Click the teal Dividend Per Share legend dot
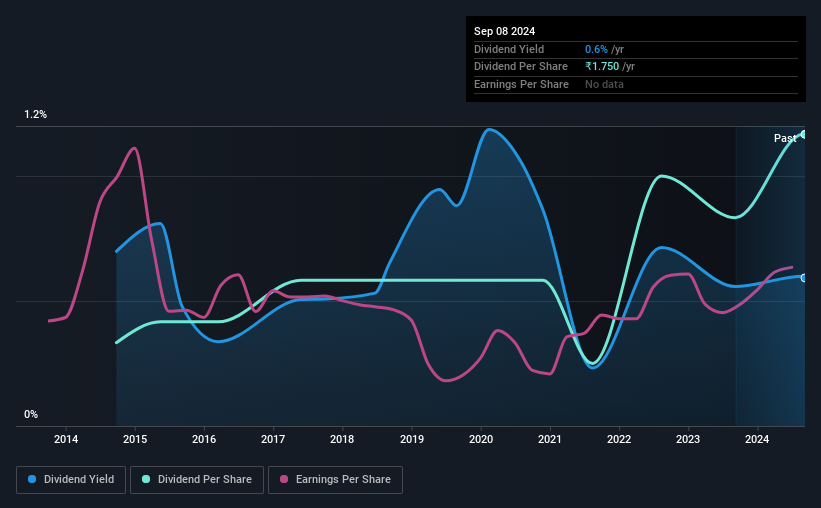 tap(146, 479)
